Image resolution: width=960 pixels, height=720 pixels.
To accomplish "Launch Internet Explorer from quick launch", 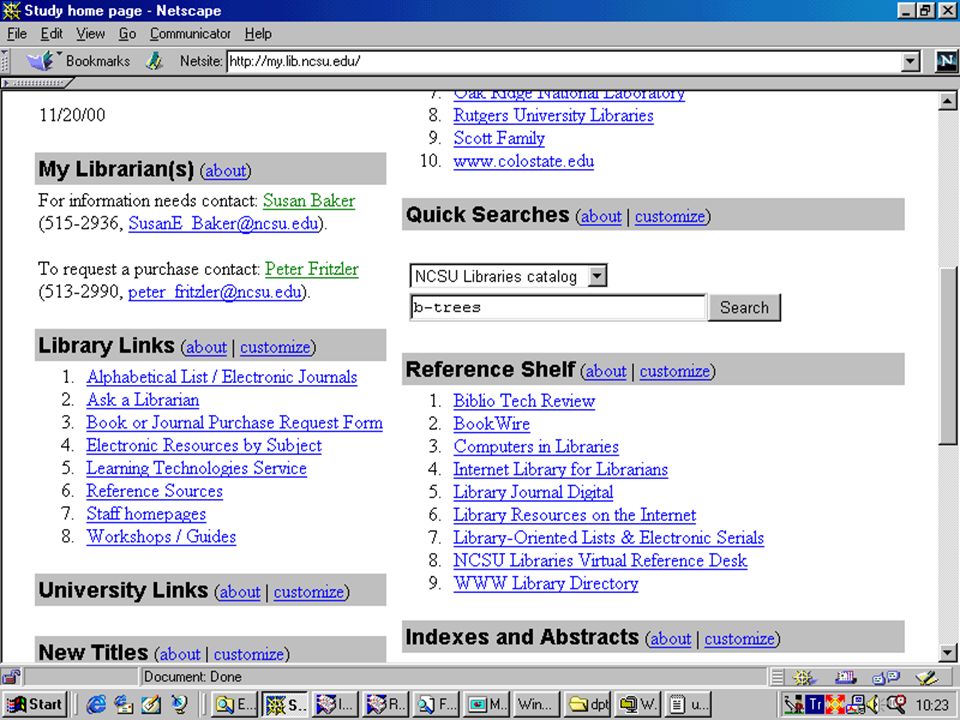I will point(96,705).
